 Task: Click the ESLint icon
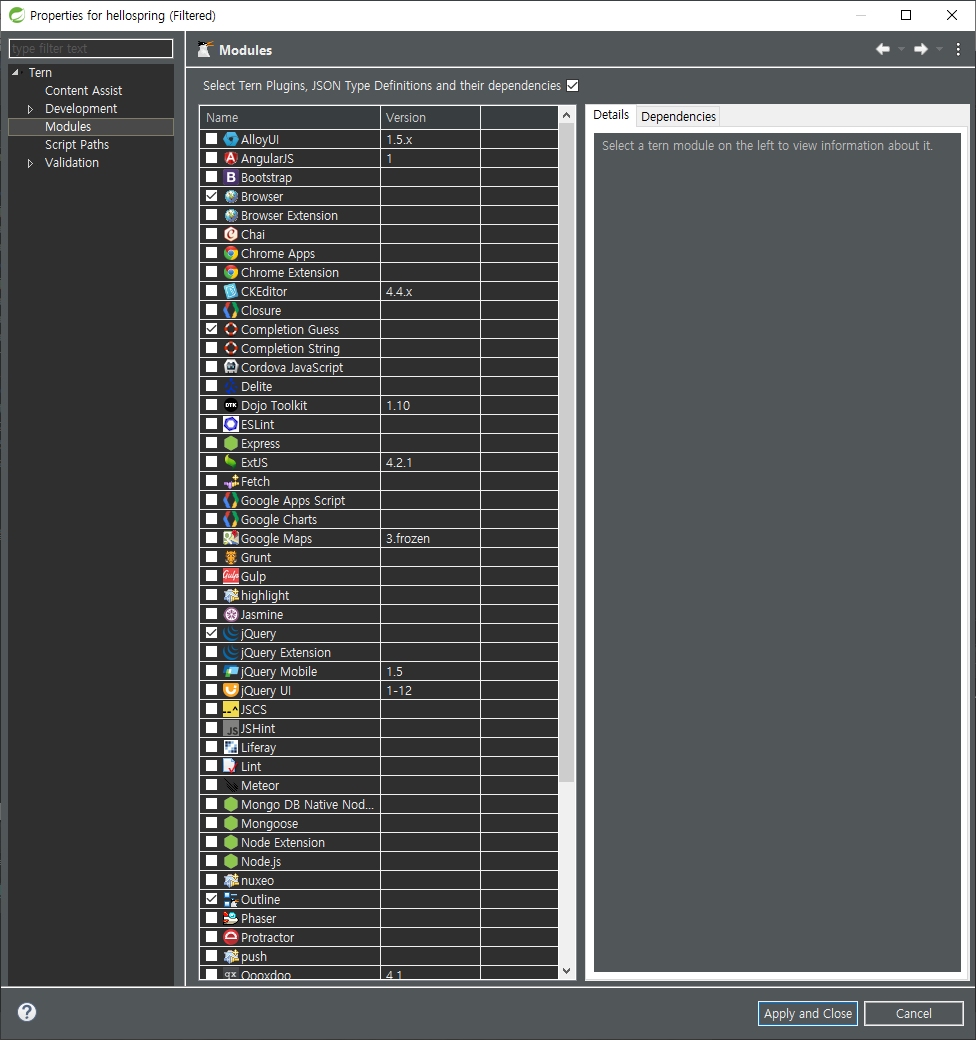pos(231,424)
